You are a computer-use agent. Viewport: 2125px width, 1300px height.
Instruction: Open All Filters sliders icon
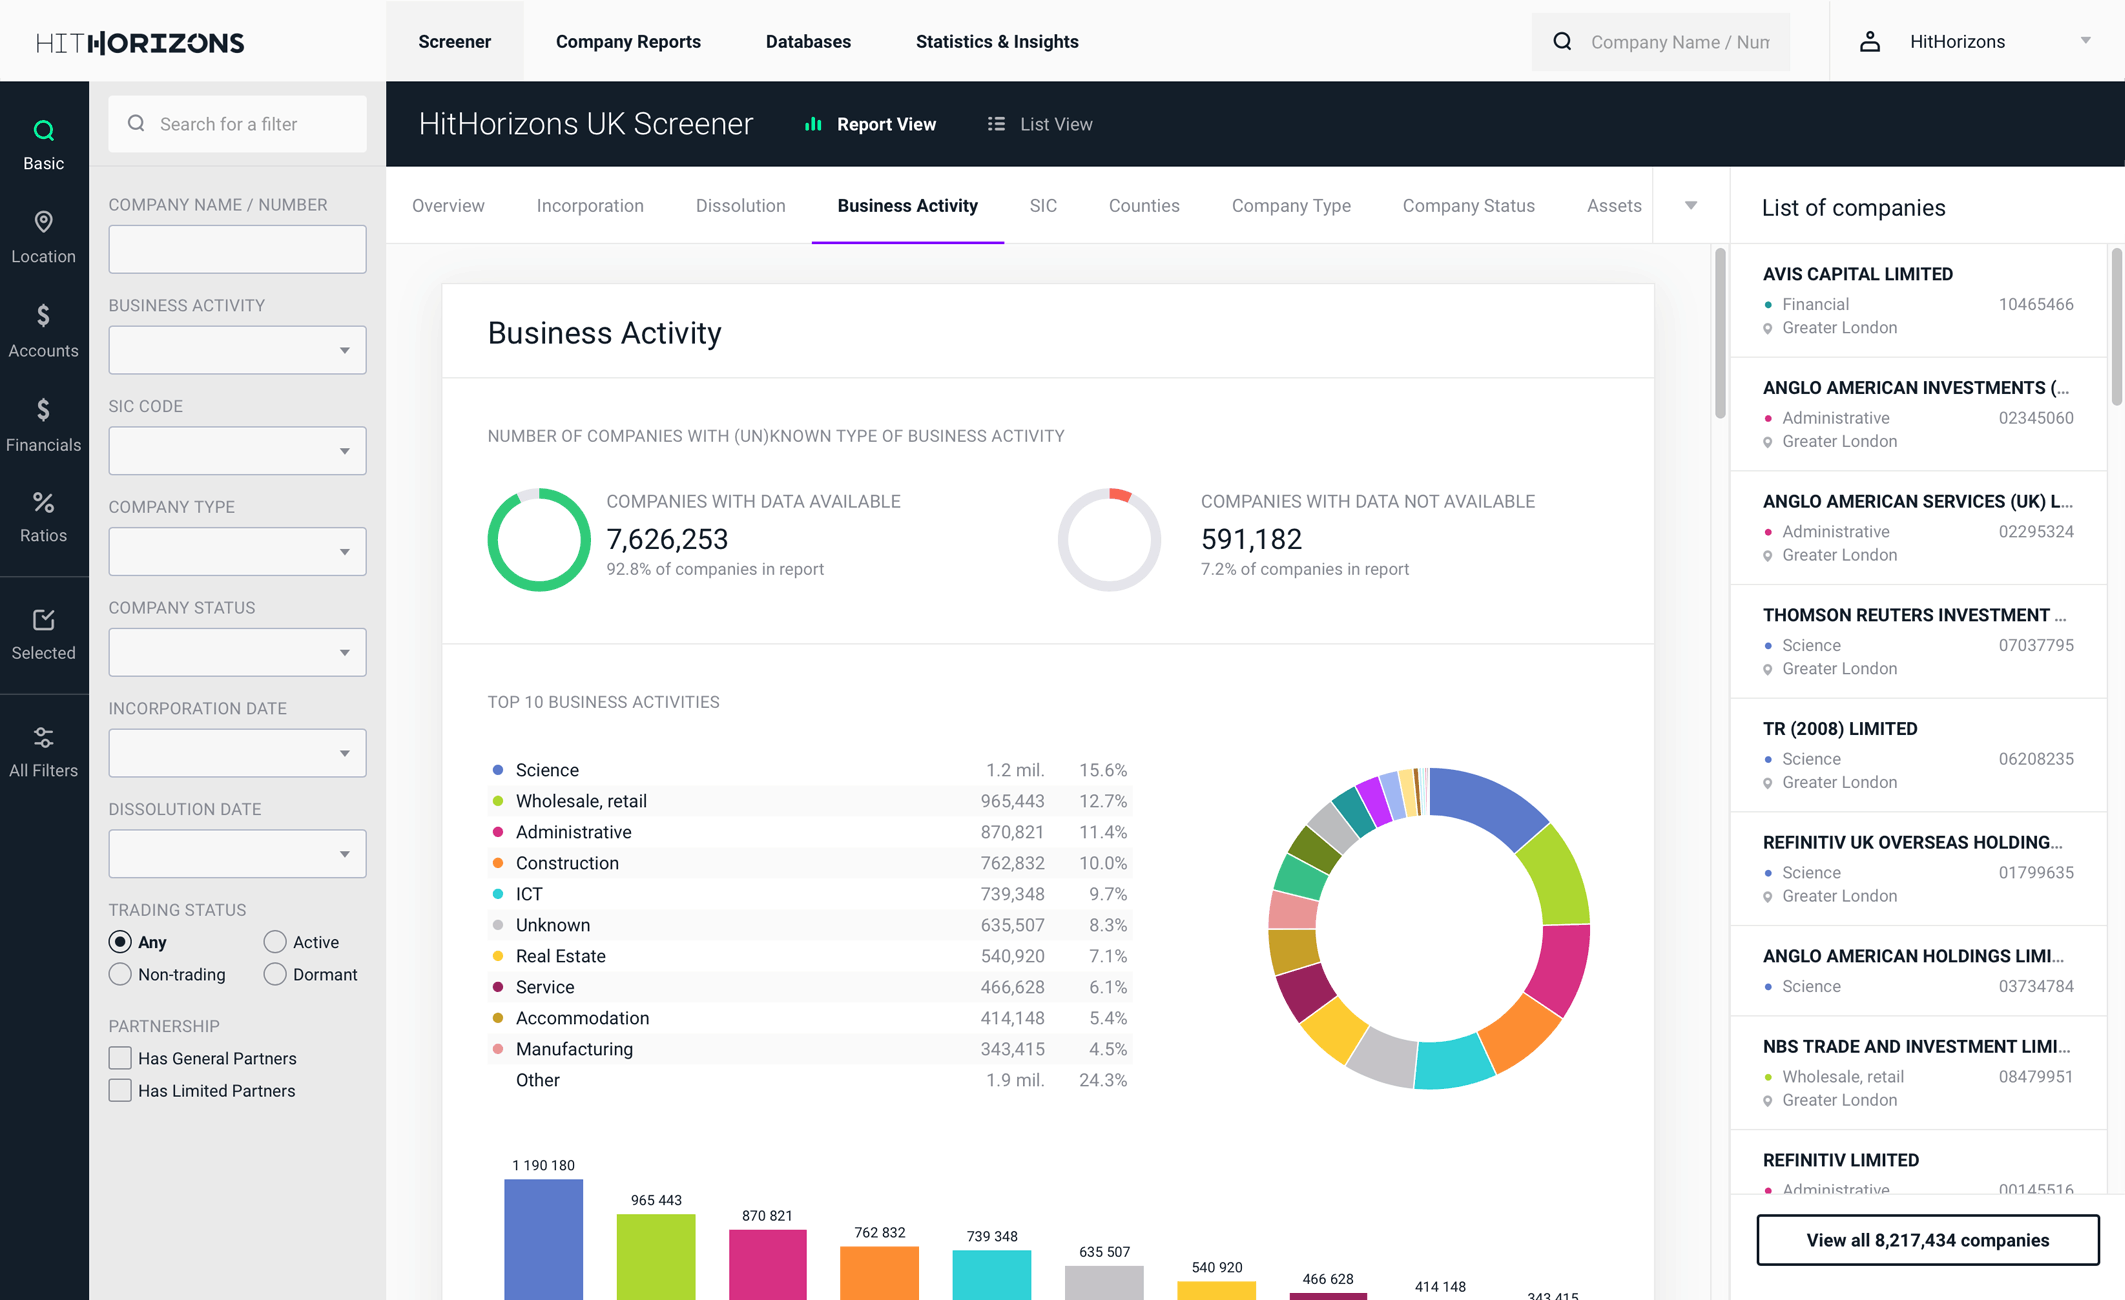[x=43, y=738]
